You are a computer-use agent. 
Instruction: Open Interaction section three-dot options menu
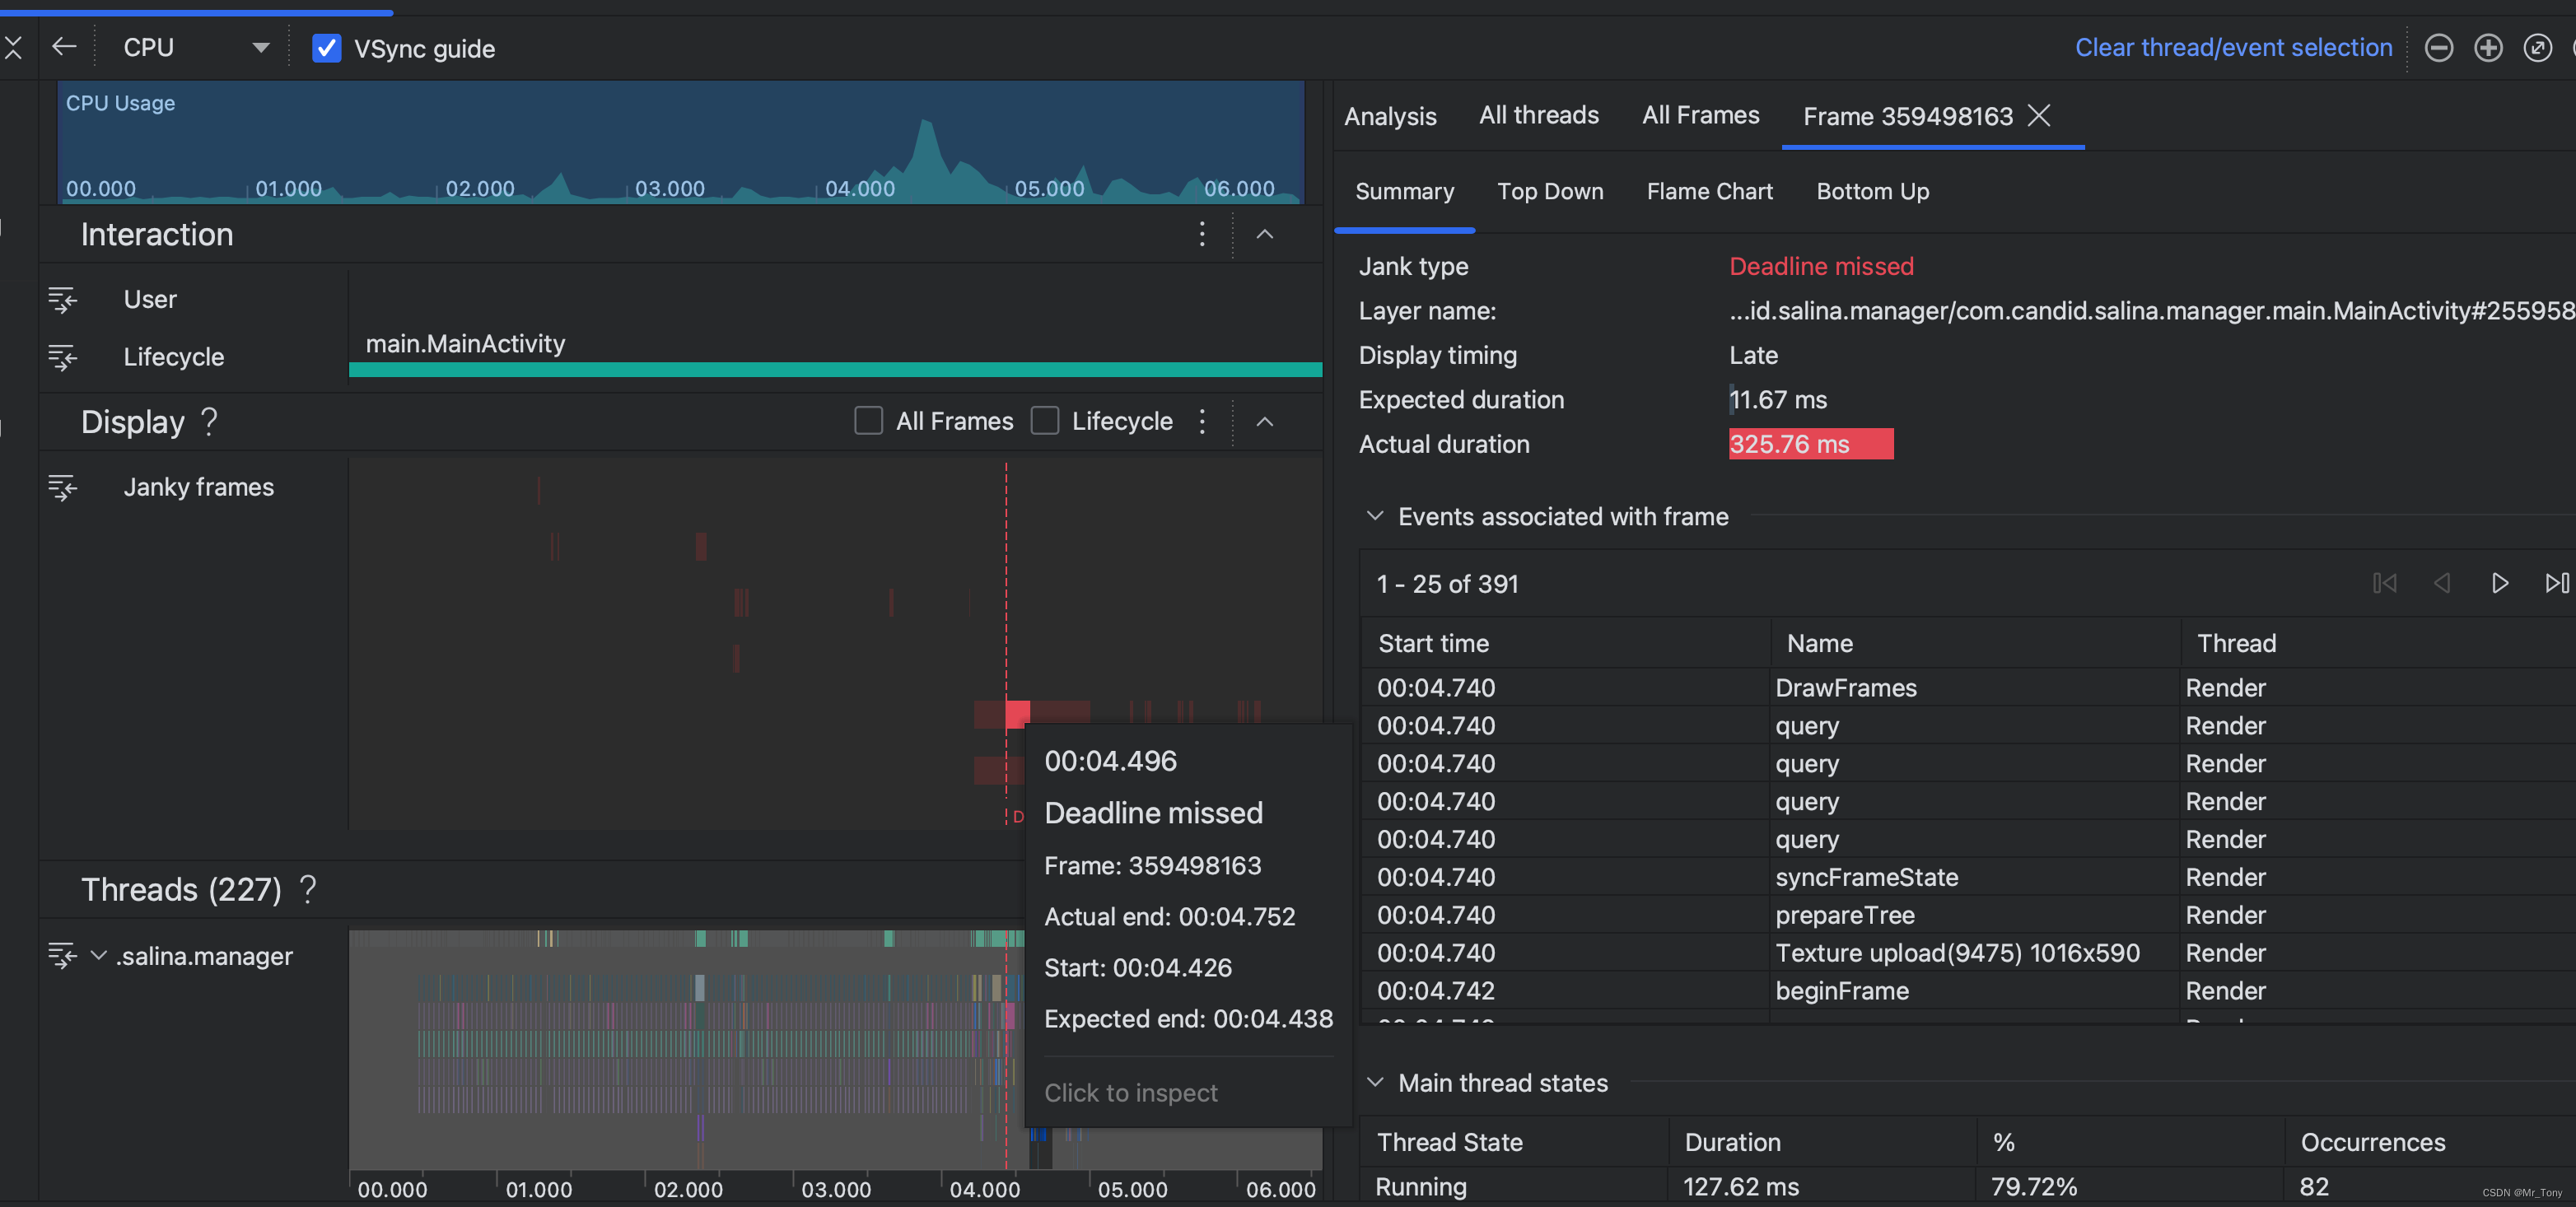1202,234
